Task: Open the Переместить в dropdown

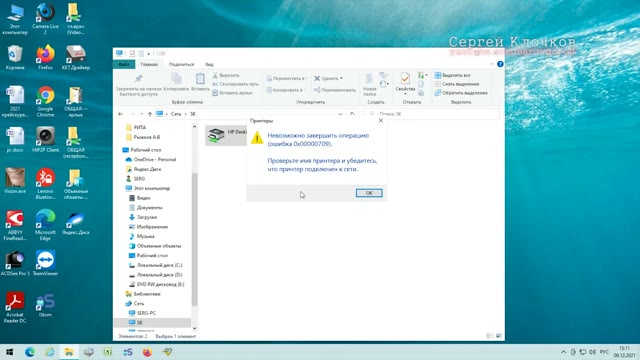Action: coord(286,78)
